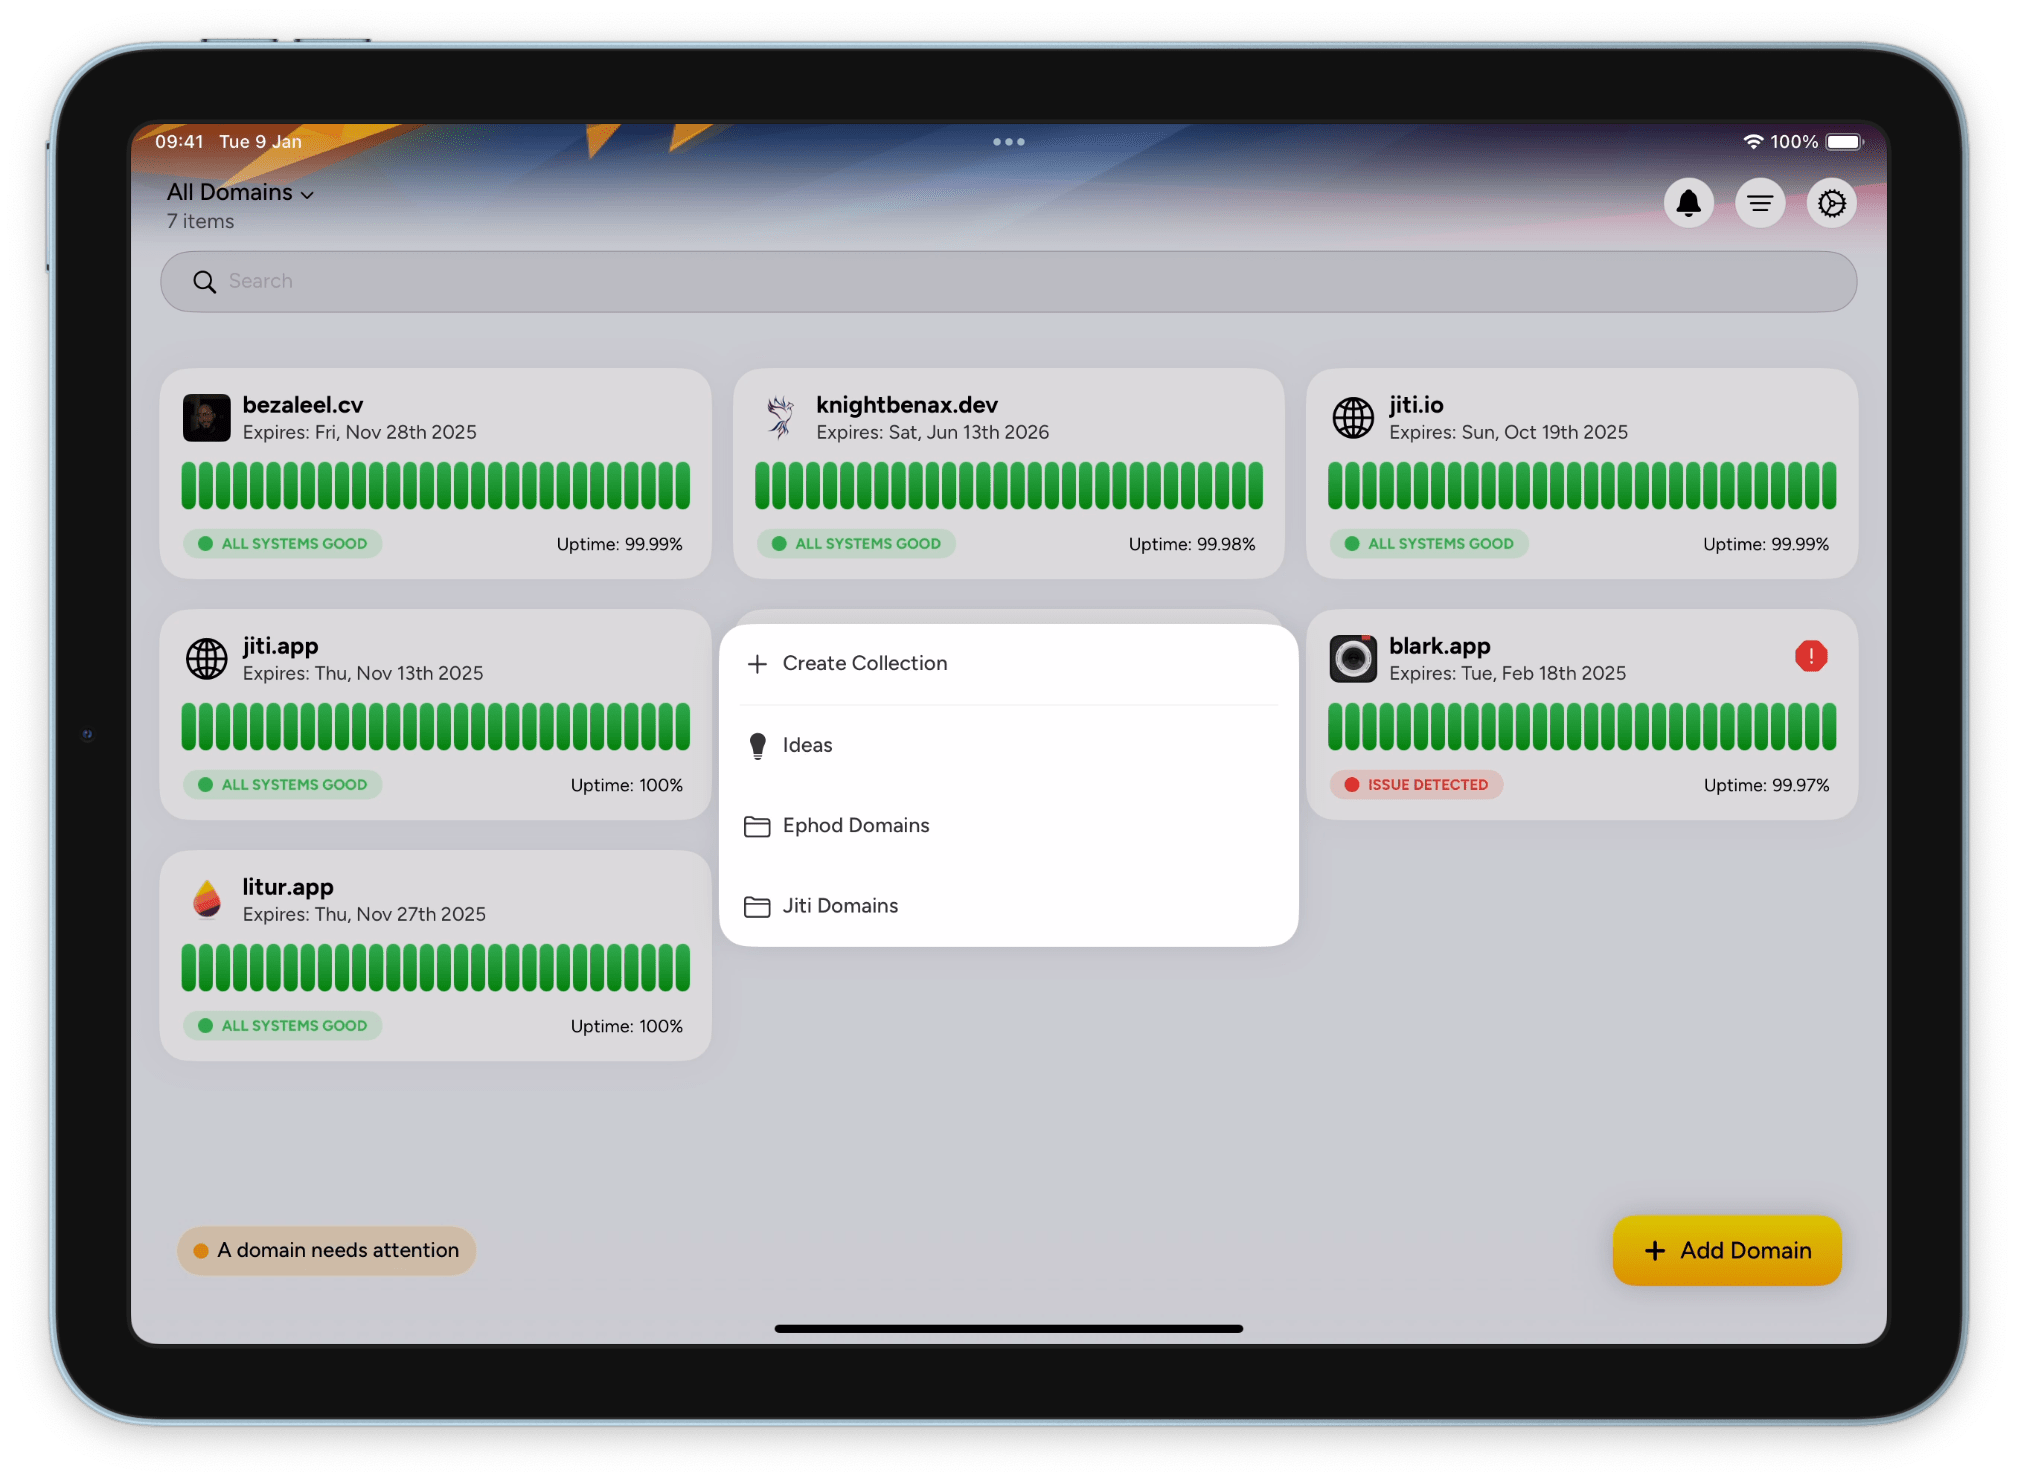
Task: Click the globe icon for jiti.io
Action: point(1353,417)
